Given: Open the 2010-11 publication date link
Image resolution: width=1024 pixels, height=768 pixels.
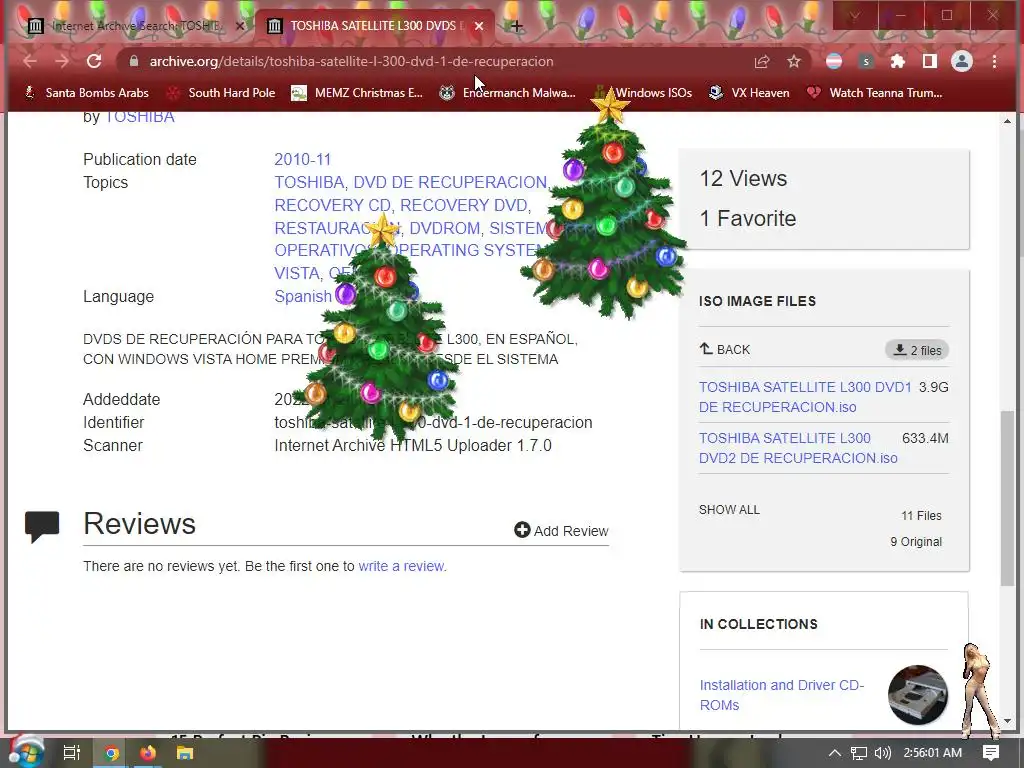Looking at the screenshot, I should (x=302, y=159).
